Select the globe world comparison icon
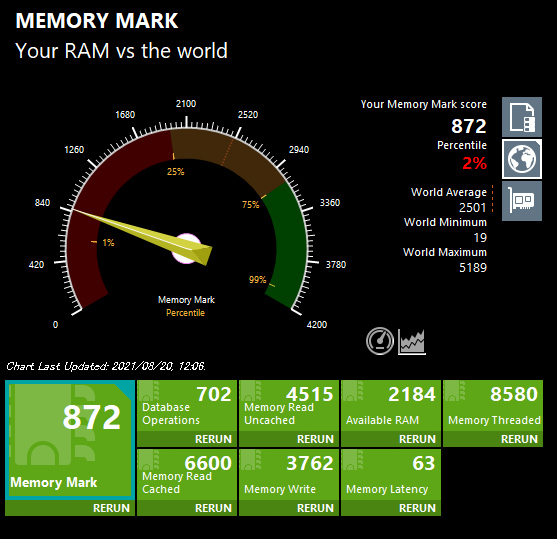Image resolution: width=557 pixels, height=539 pixels. 522,159
